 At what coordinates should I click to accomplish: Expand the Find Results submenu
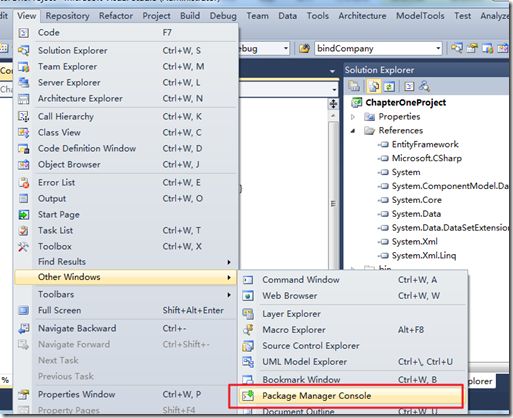pos(127,262)
